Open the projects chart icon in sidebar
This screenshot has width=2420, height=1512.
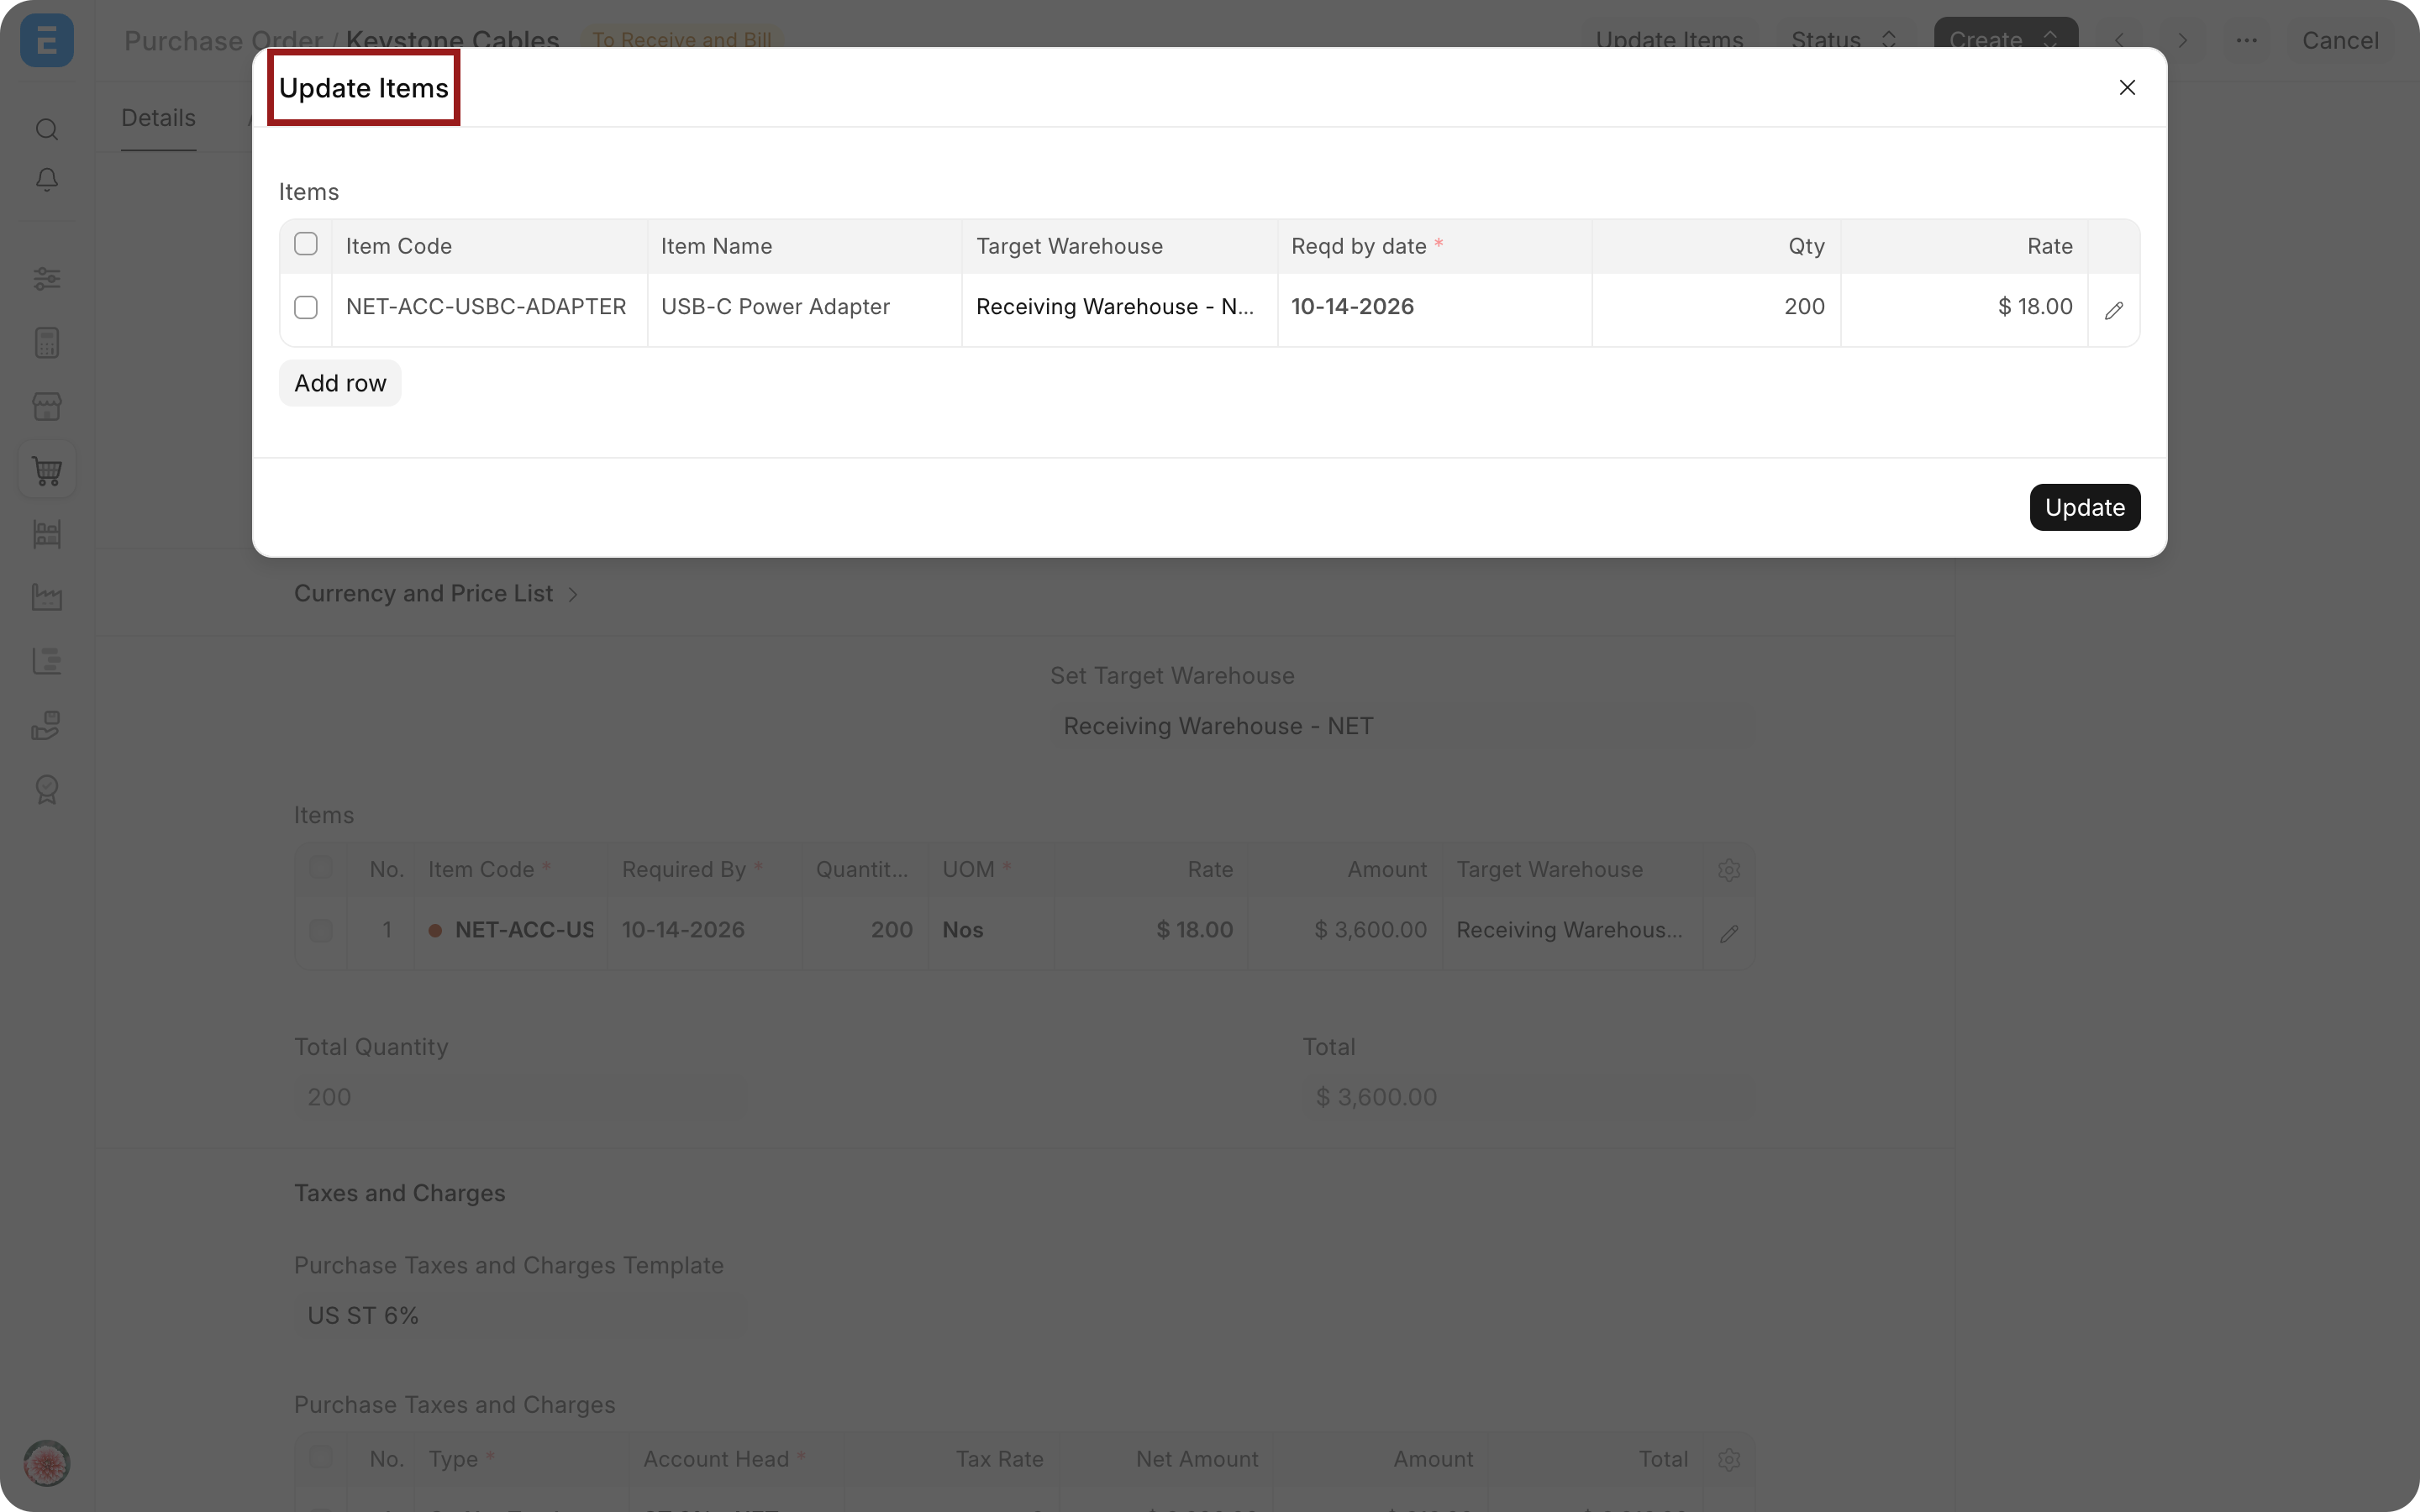[47, 661]
